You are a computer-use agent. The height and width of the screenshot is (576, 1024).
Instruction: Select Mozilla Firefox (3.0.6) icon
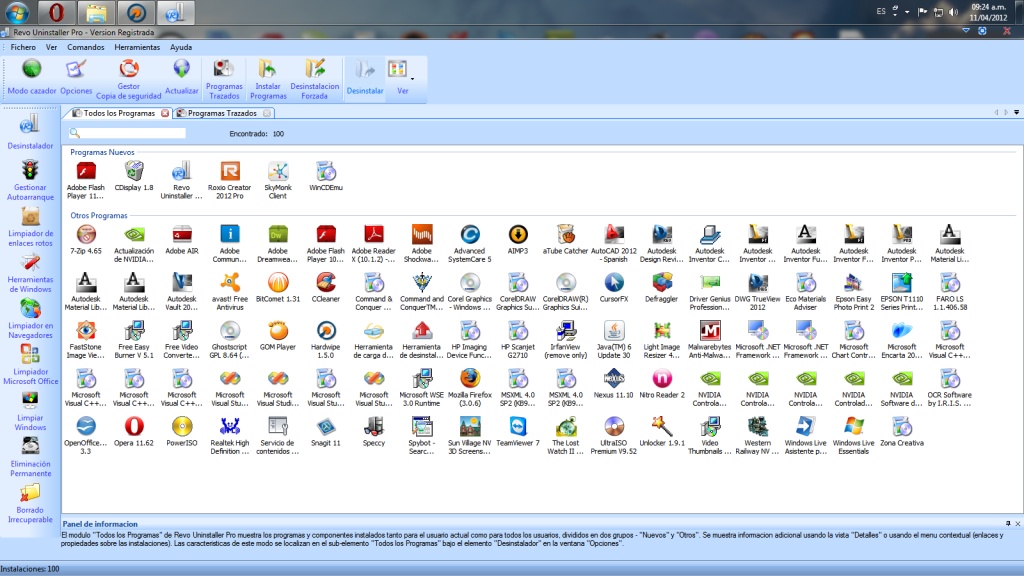tap(470, 387)
